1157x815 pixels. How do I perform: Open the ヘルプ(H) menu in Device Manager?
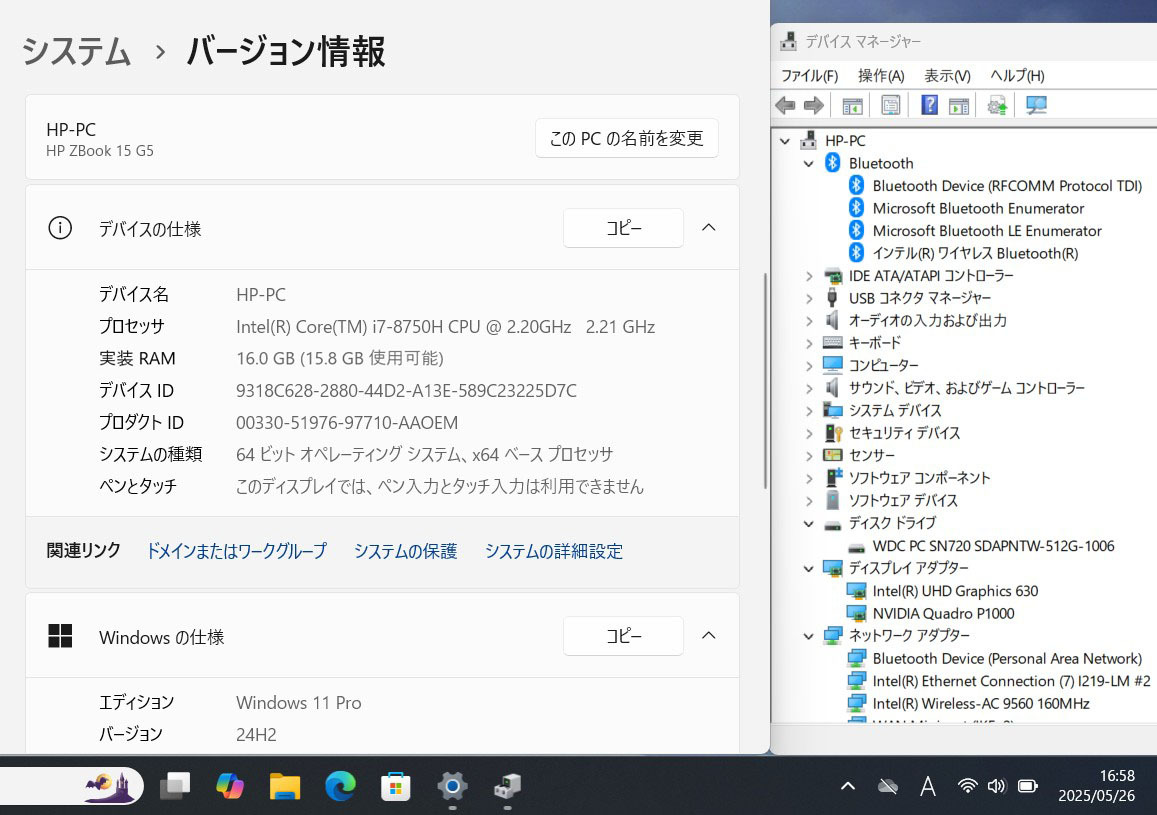click(x=1017, y=75)
